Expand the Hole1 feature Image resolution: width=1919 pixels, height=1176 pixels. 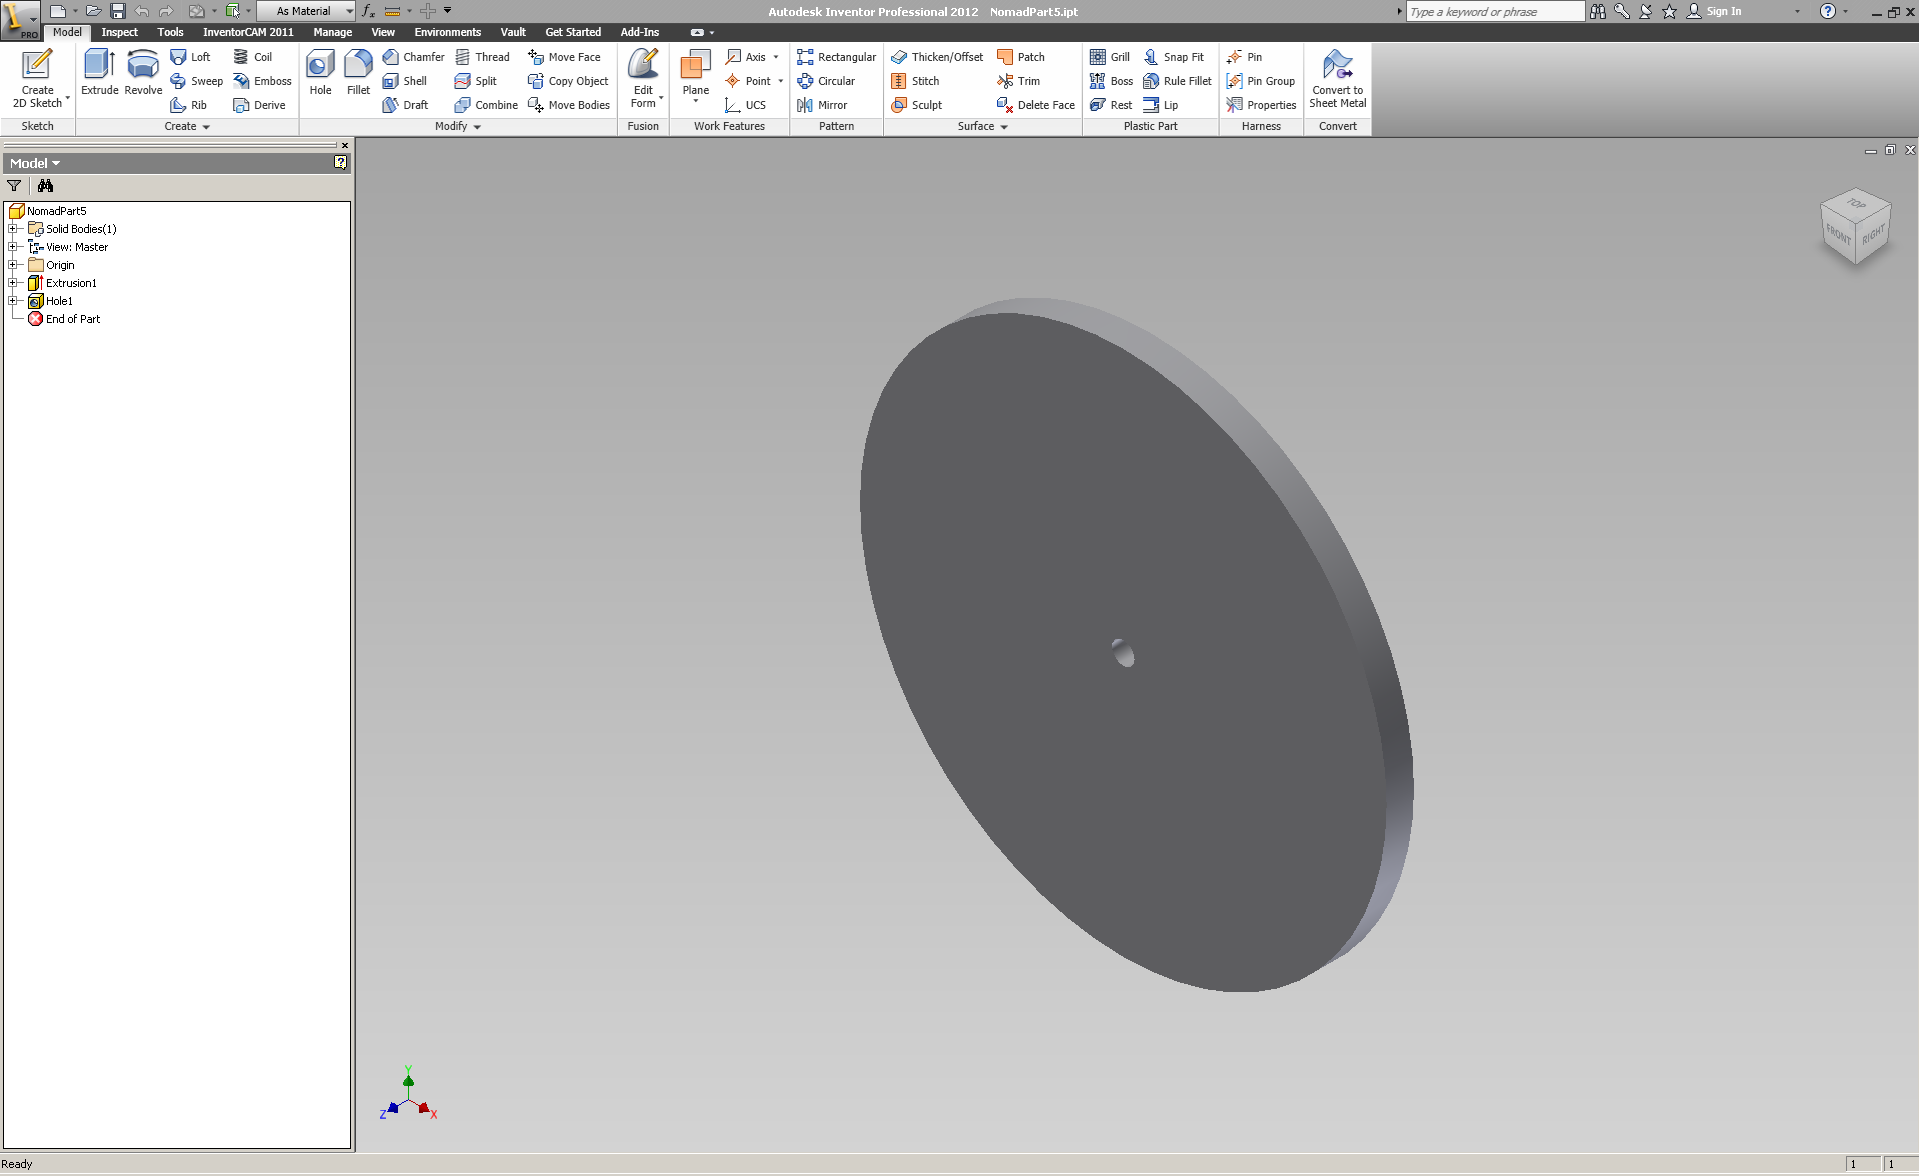click(13, 301)
